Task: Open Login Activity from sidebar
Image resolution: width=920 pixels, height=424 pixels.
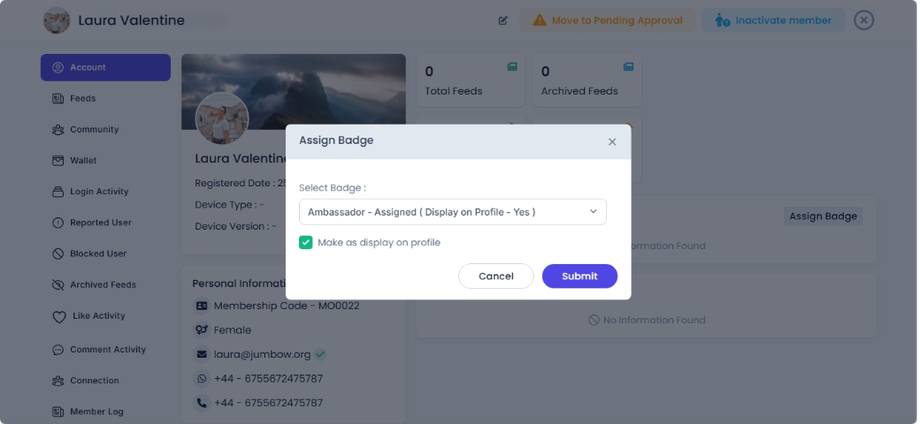Action: click(x=98, y=192)
